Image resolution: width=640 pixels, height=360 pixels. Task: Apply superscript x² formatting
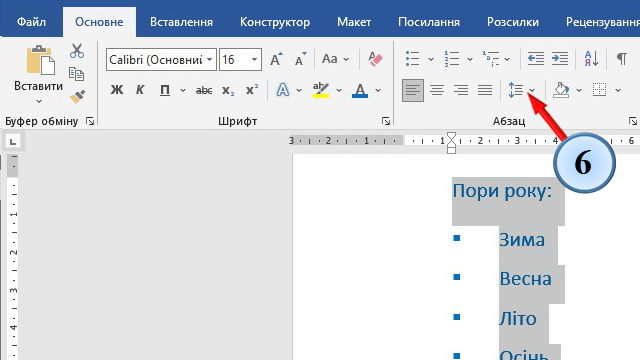[252, 90]
